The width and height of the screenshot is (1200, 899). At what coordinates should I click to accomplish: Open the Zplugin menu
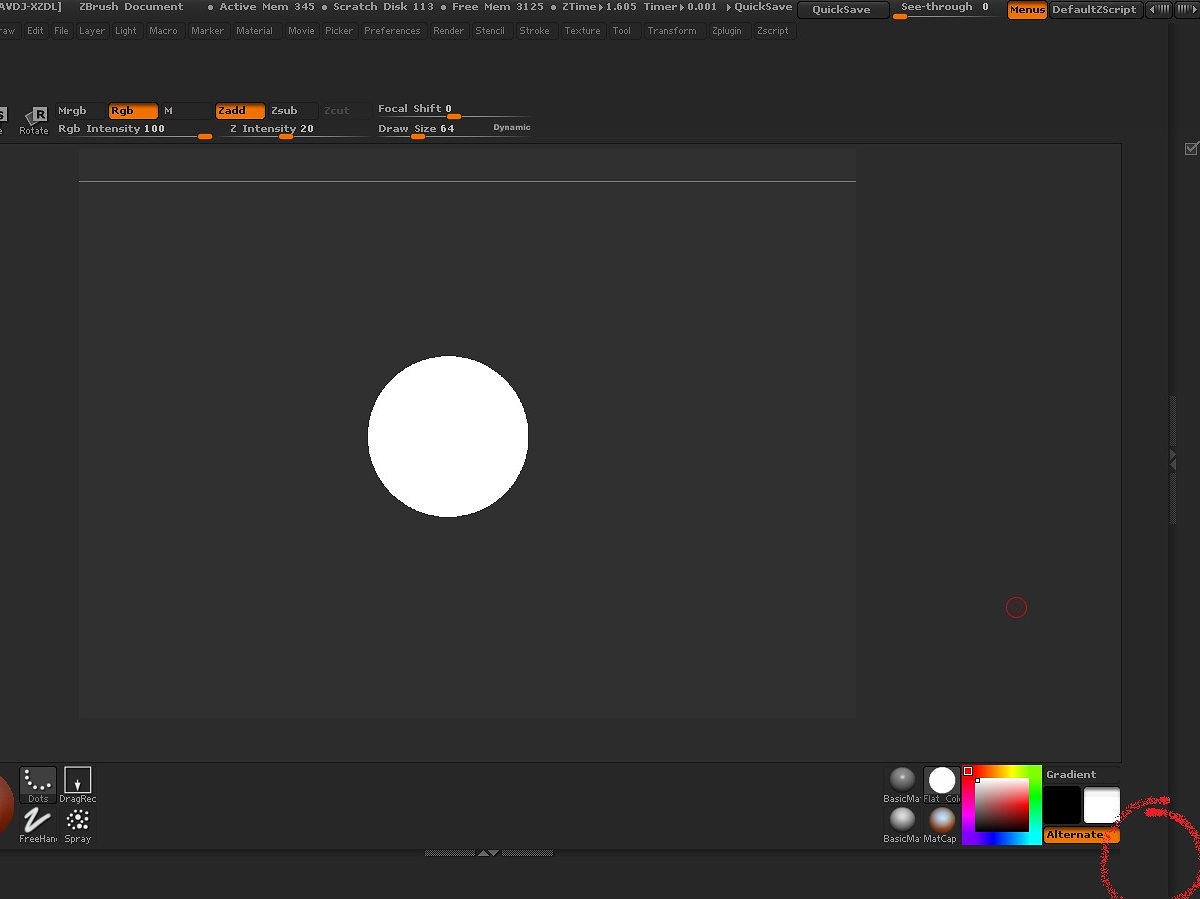coord(727,31)
